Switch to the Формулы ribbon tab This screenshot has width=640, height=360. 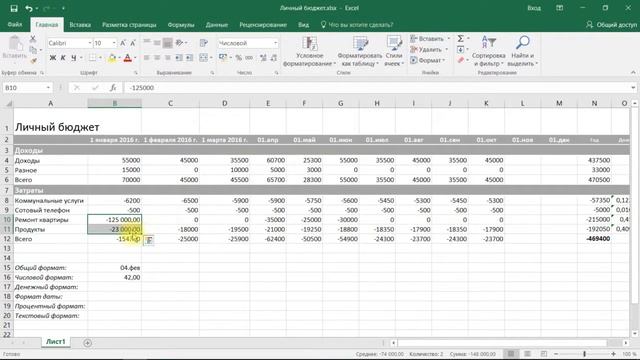pos(181,24)
